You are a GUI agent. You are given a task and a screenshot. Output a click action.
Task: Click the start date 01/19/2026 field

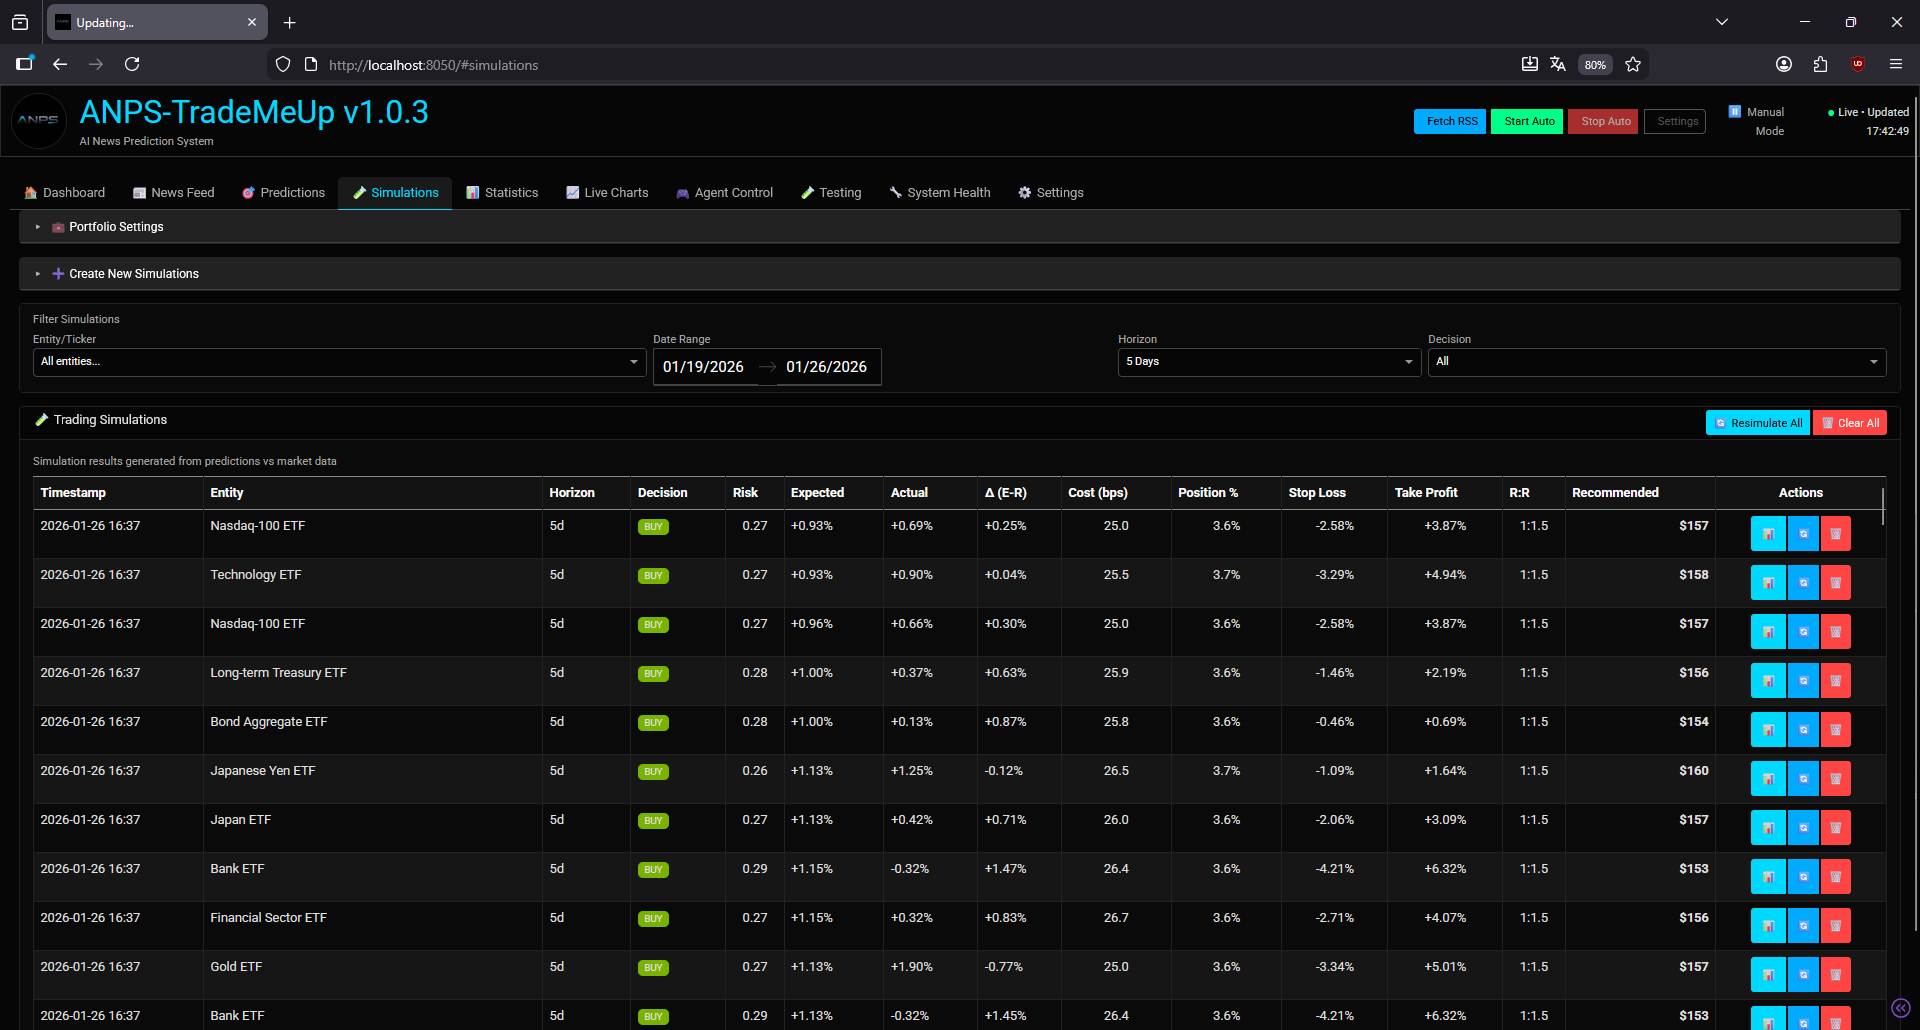[703, 367]
